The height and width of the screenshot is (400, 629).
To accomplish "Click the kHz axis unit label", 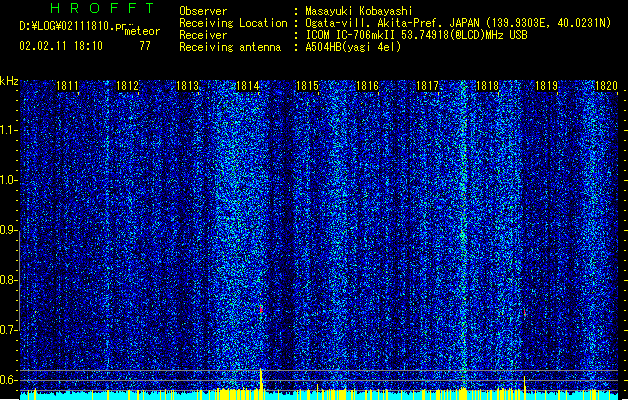I will pyautogui.click(x=9, y=81).
